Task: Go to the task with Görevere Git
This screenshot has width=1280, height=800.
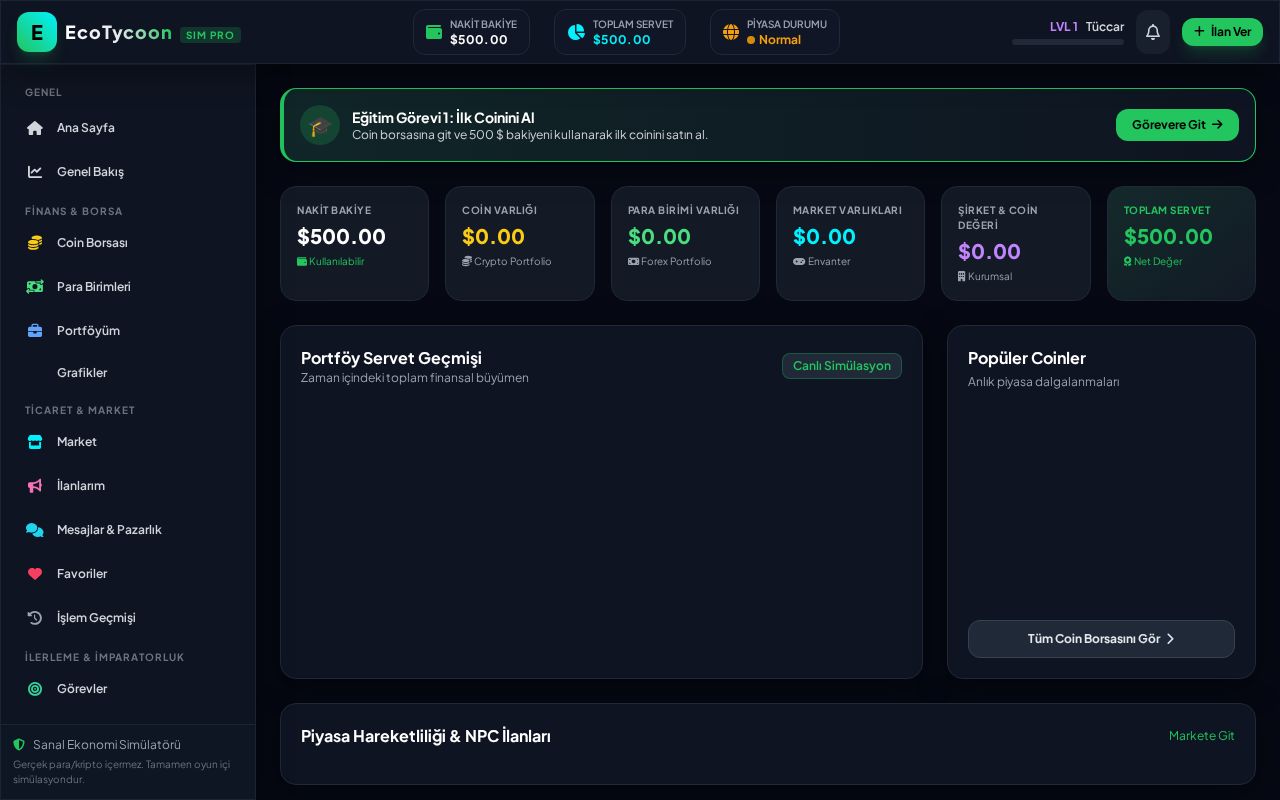Action: coord(1177,125)
